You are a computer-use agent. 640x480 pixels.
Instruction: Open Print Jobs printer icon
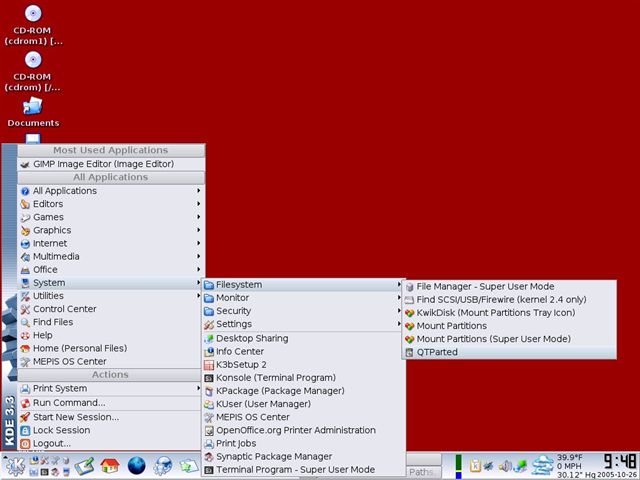click(209, 444)
